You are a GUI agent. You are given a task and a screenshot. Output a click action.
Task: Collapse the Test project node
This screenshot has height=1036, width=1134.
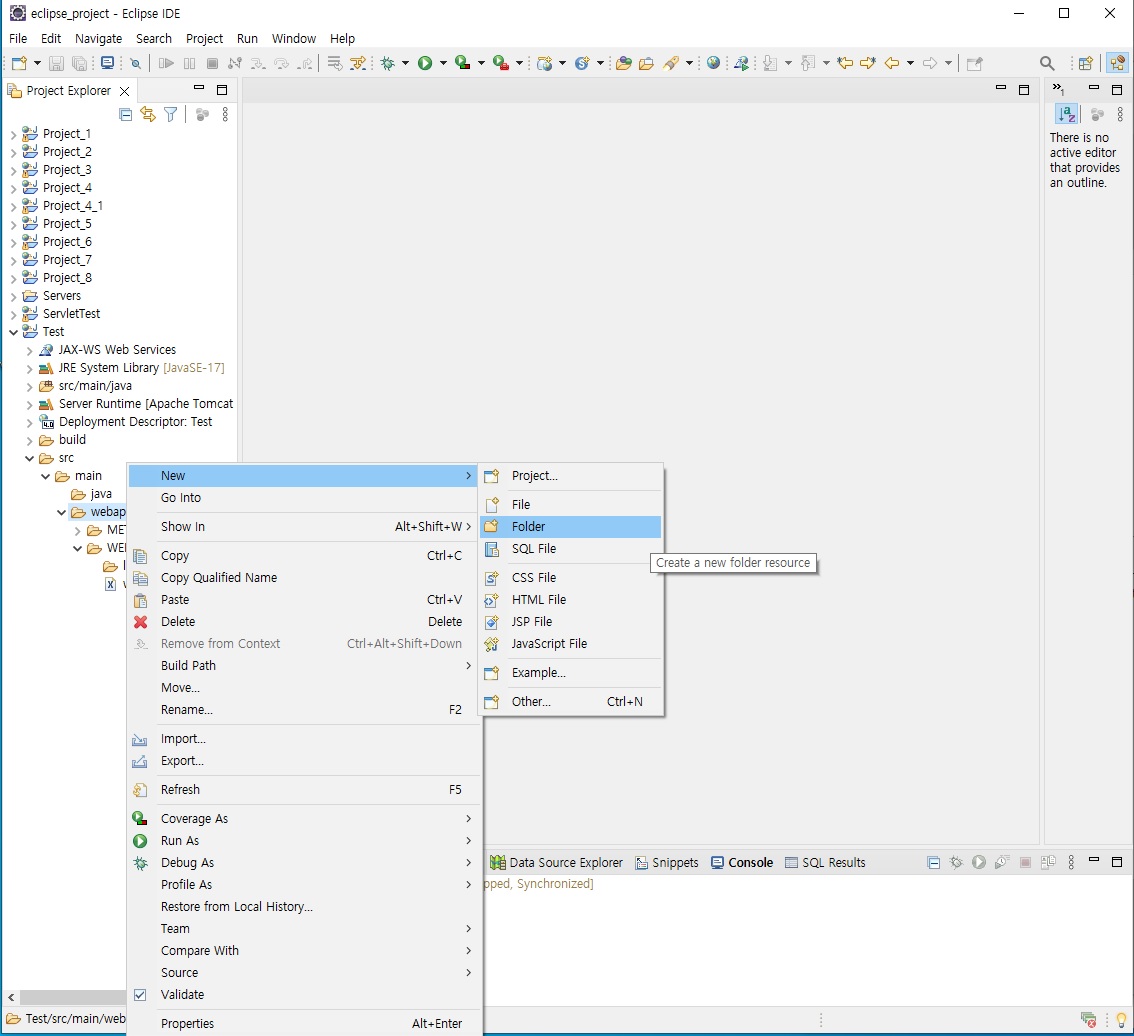tap(13, 332)
